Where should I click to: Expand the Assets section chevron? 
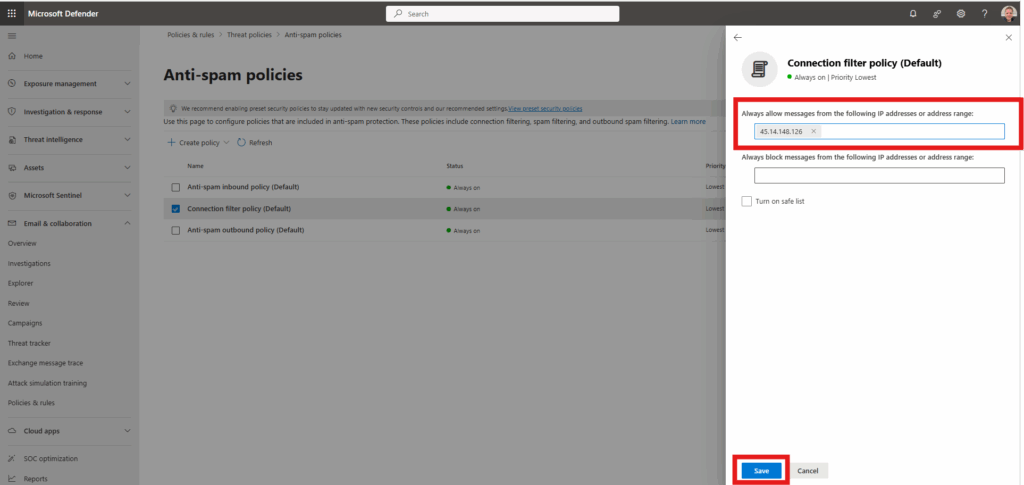127,168
